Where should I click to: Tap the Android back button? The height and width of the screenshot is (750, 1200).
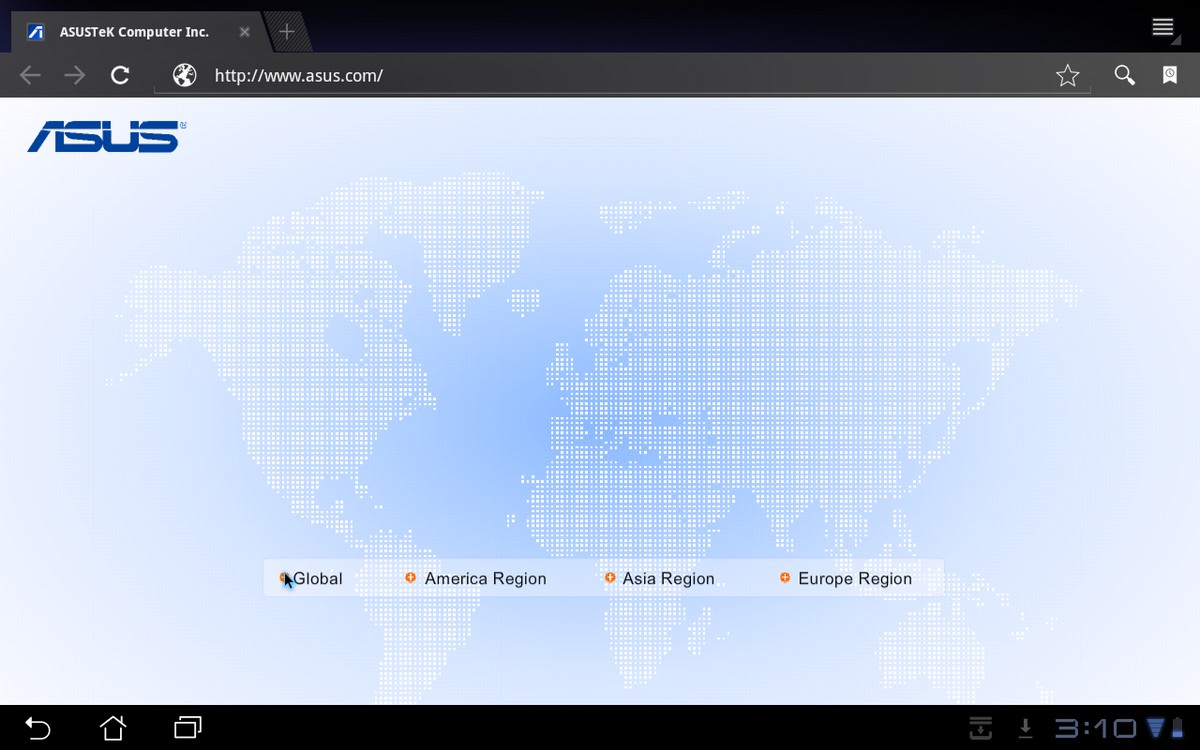[37, 727]
